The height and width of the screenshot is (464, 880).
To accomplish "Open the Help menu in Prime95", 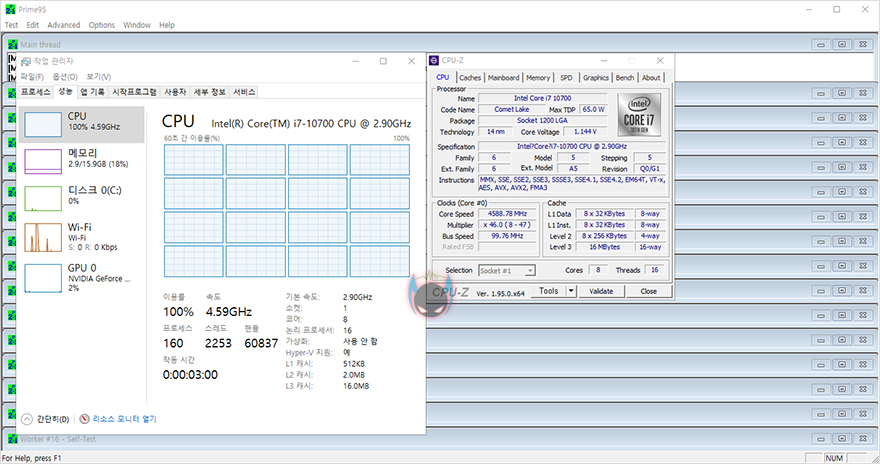I will [167, 25].
